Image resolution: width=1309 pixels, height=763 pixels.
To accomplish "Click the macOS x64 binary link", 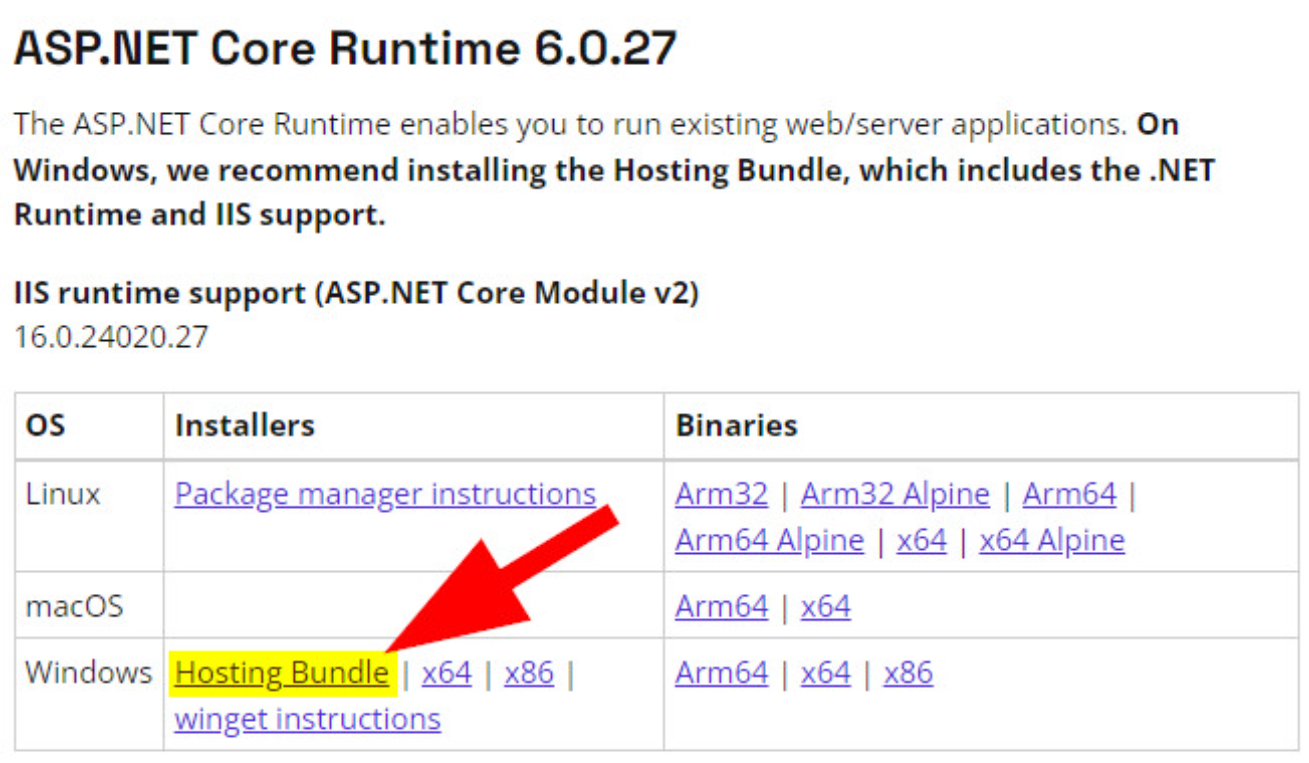I will click(825, 606).
